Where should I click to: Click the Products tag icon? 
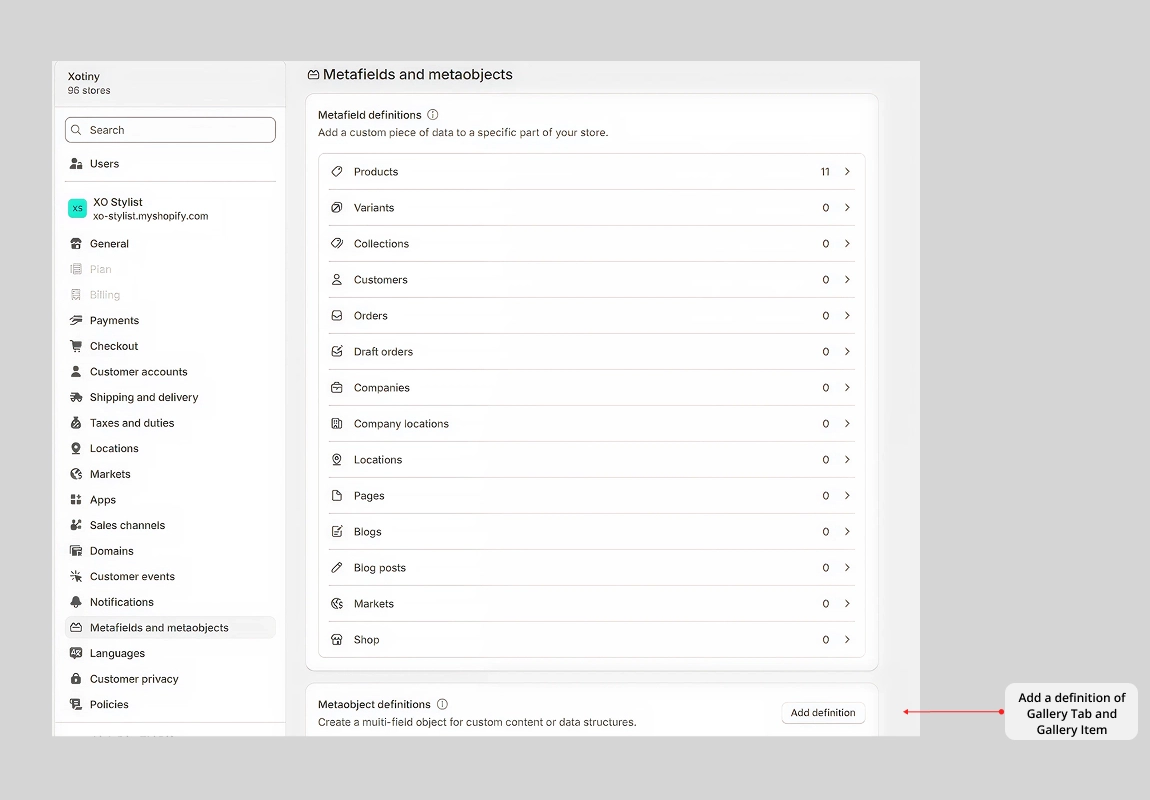pos(337,172)
